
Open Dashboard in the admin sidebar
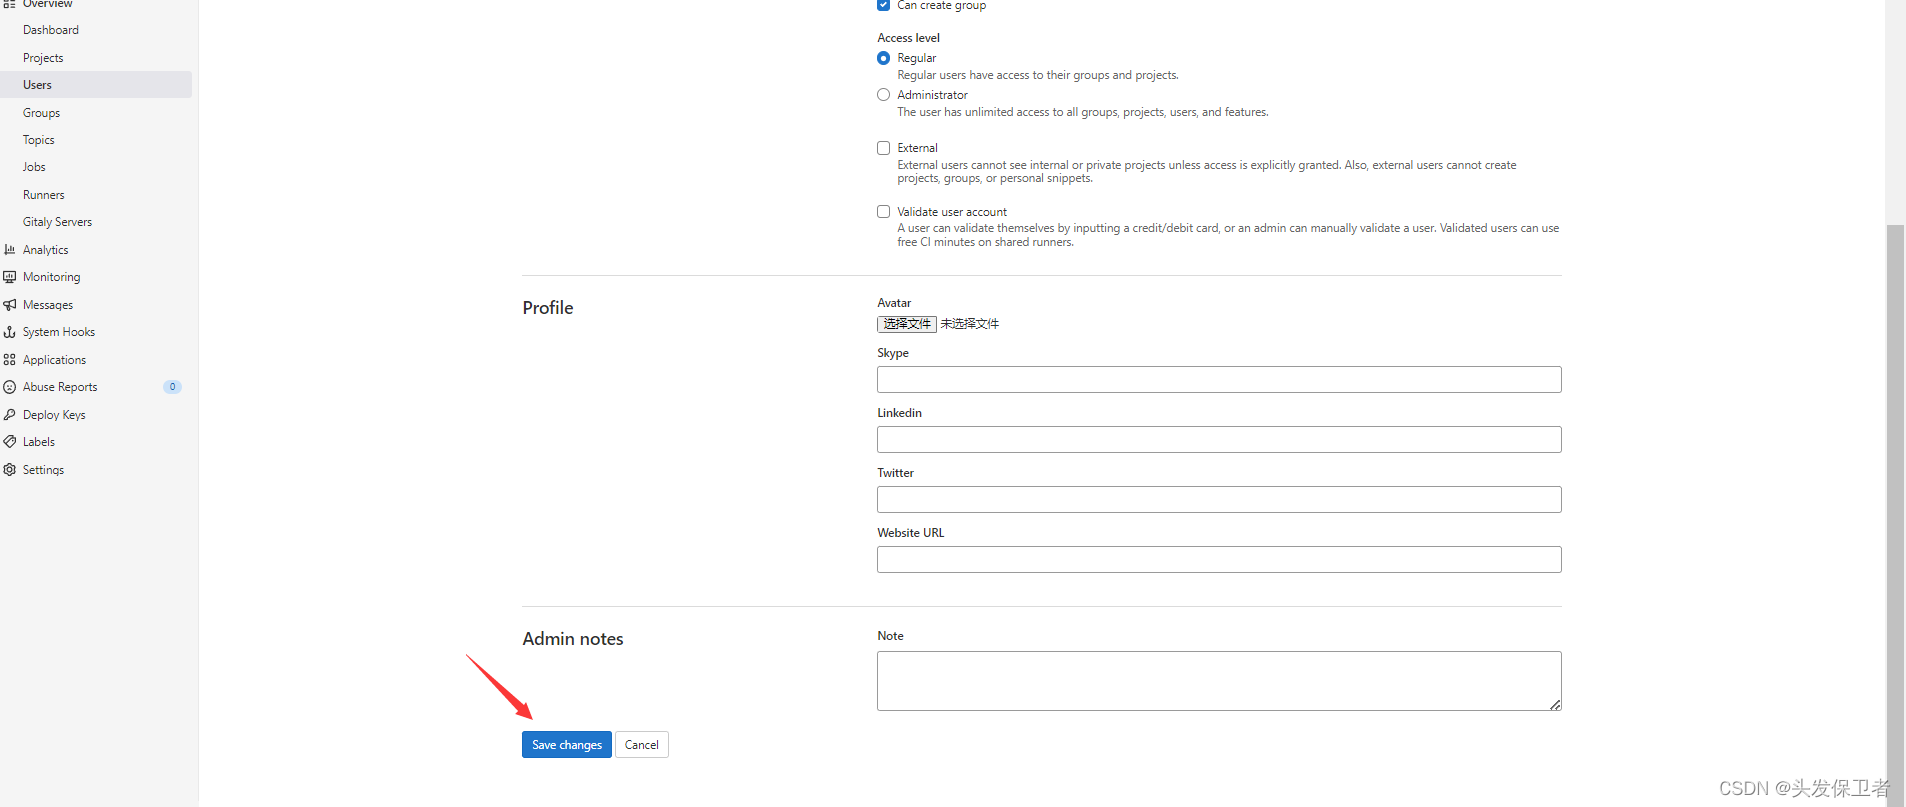pyautogui.click(x=96, y=30)
